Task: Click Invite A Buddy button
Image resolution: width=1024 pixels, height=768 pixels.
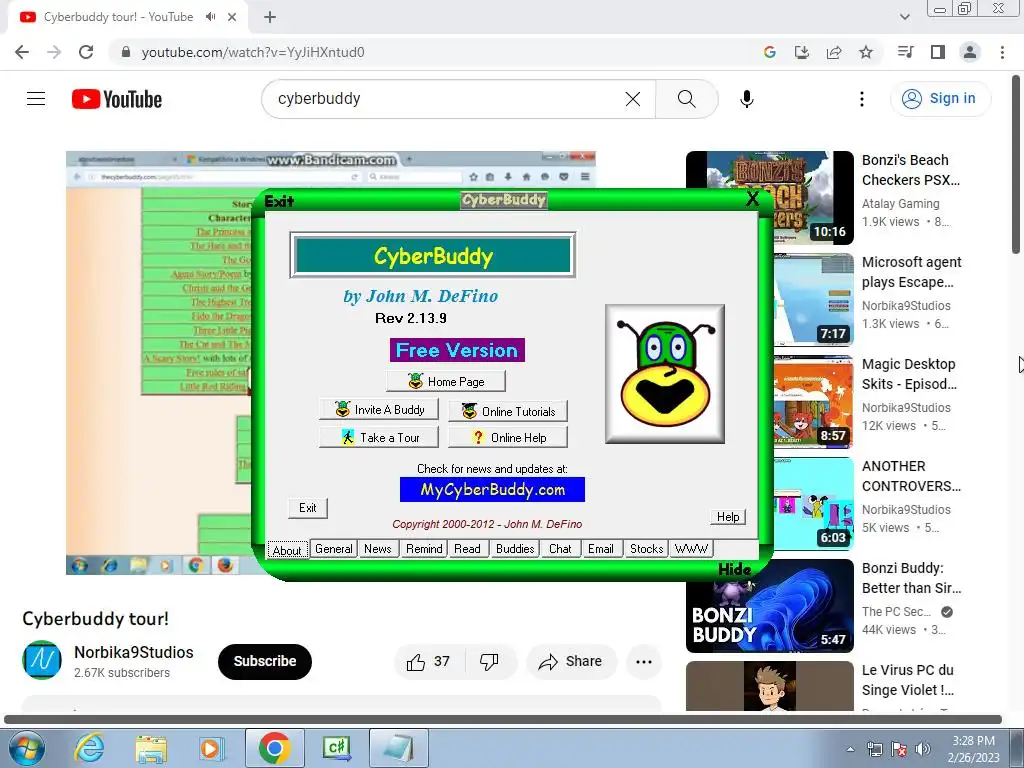Action: pos(379,409)
